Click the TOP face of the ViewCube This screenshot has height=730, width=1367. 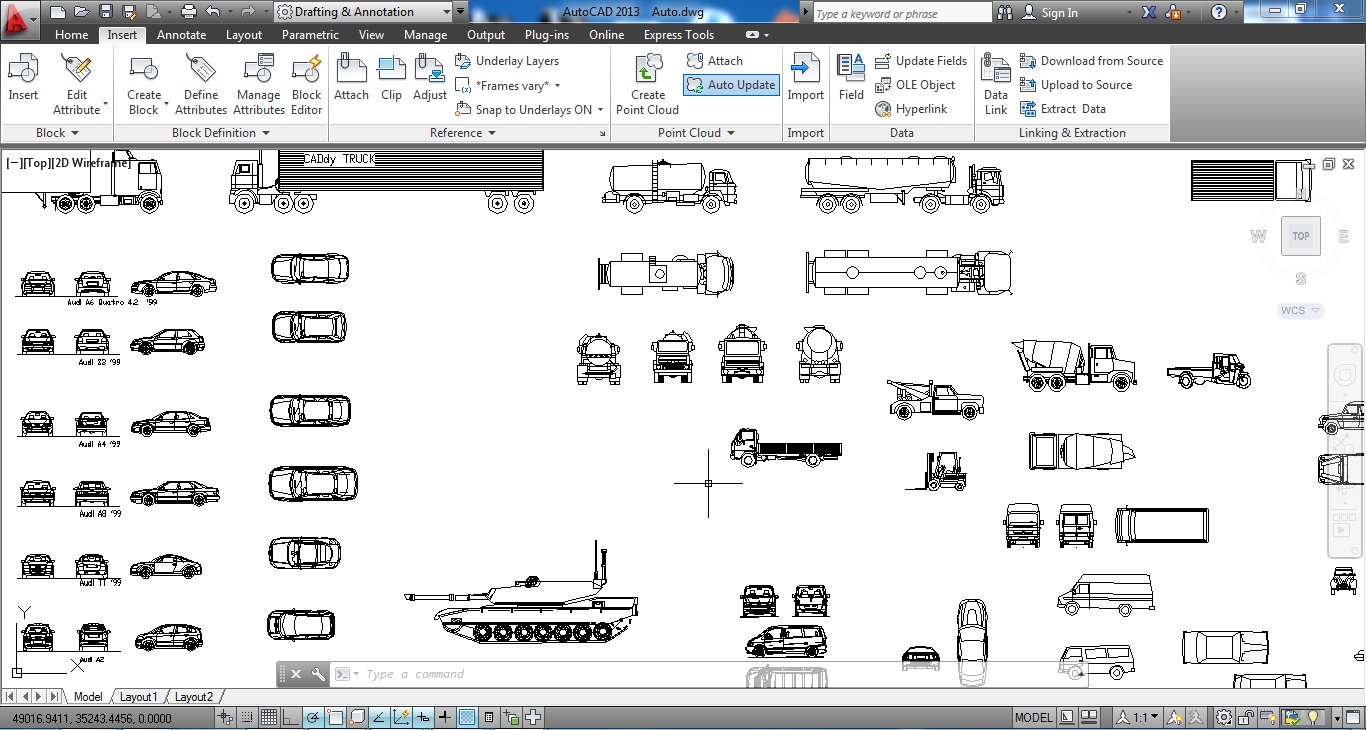1300,236
